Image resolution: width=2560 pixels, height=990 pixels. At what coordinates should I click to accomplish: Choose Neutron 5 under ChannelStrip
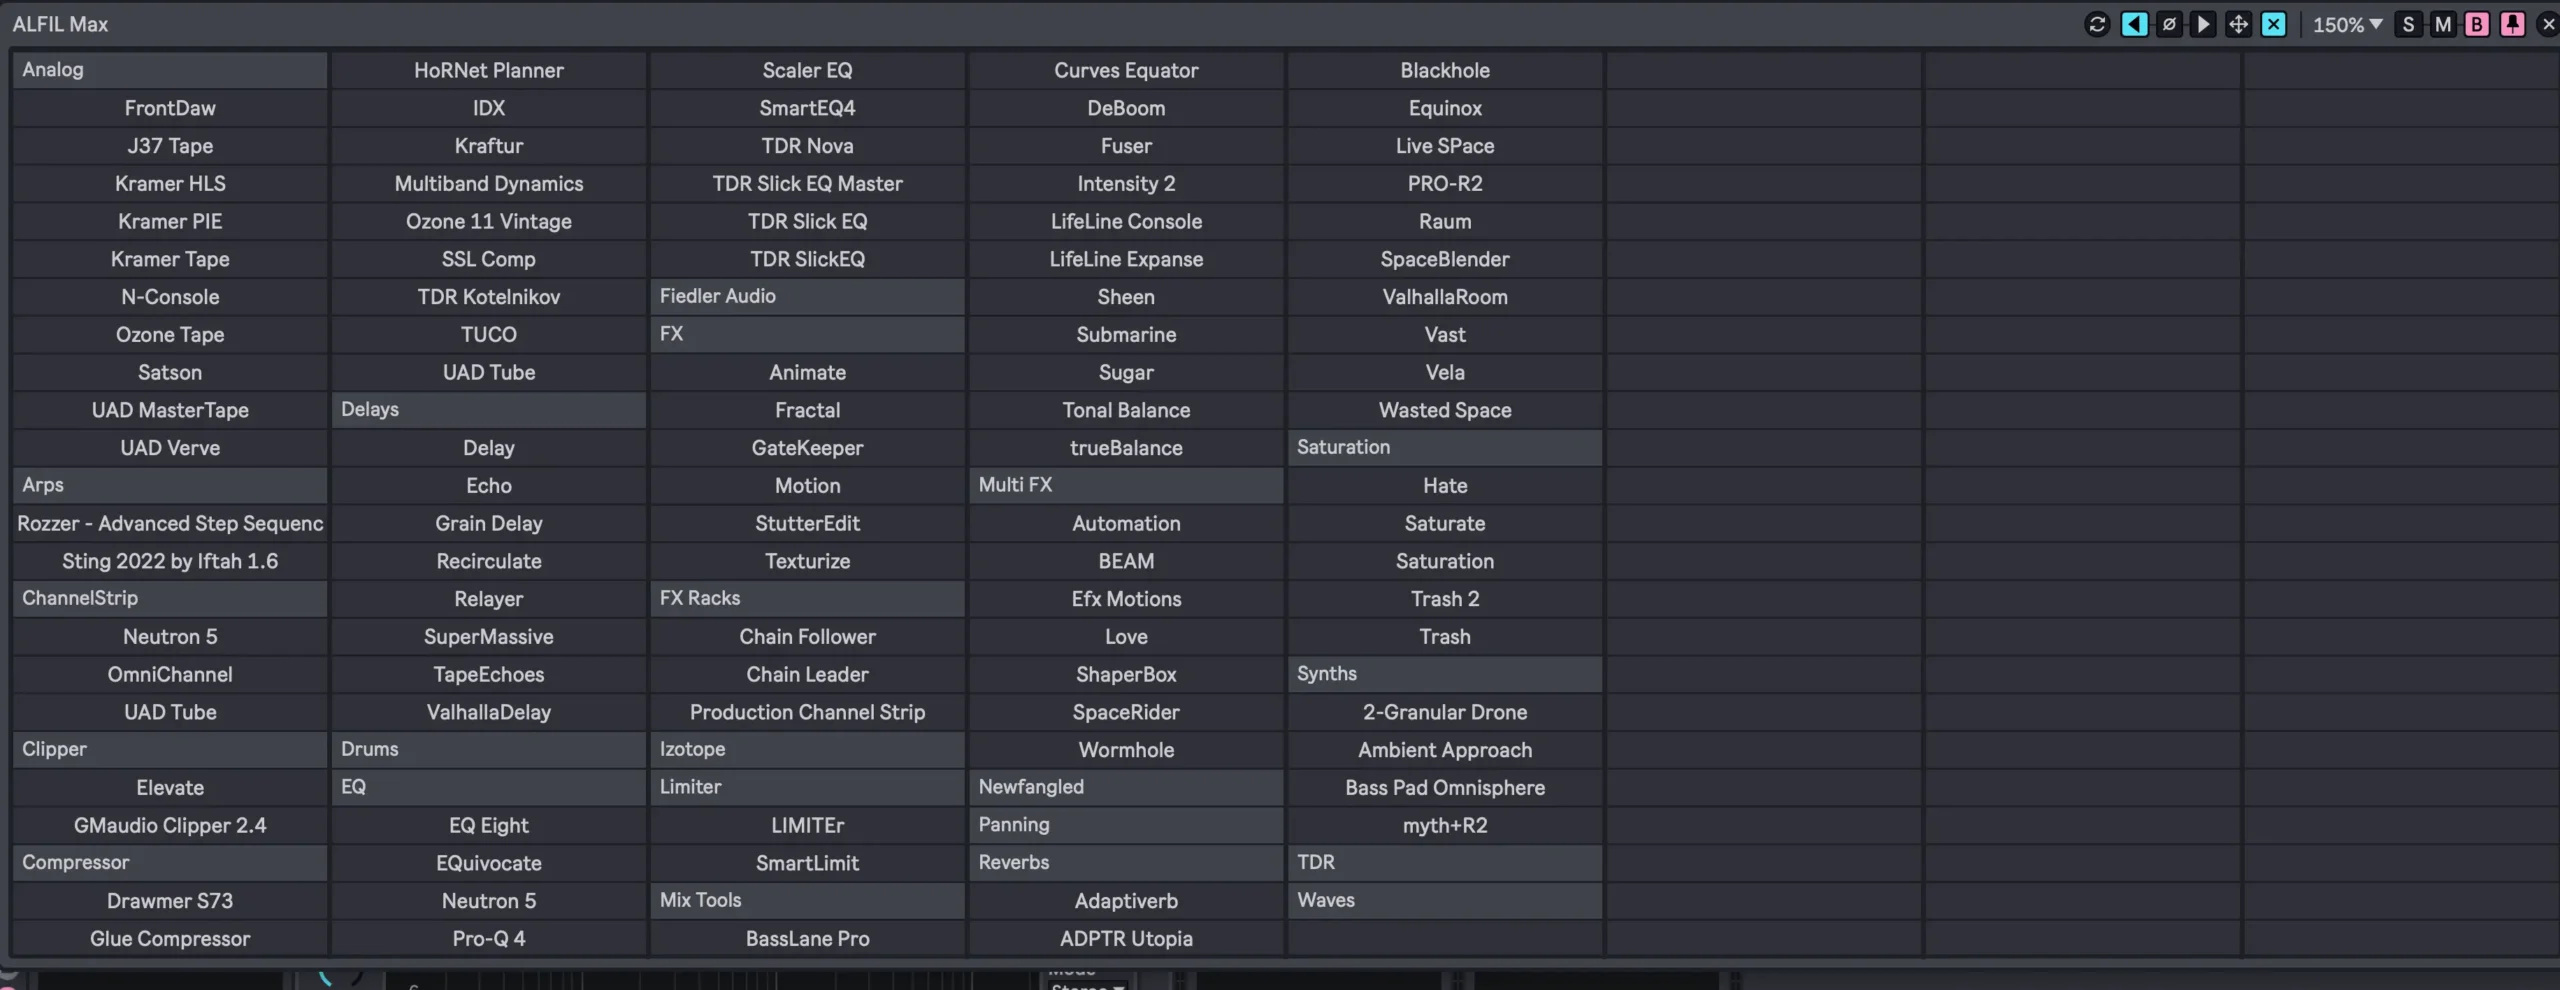[169, 636]
